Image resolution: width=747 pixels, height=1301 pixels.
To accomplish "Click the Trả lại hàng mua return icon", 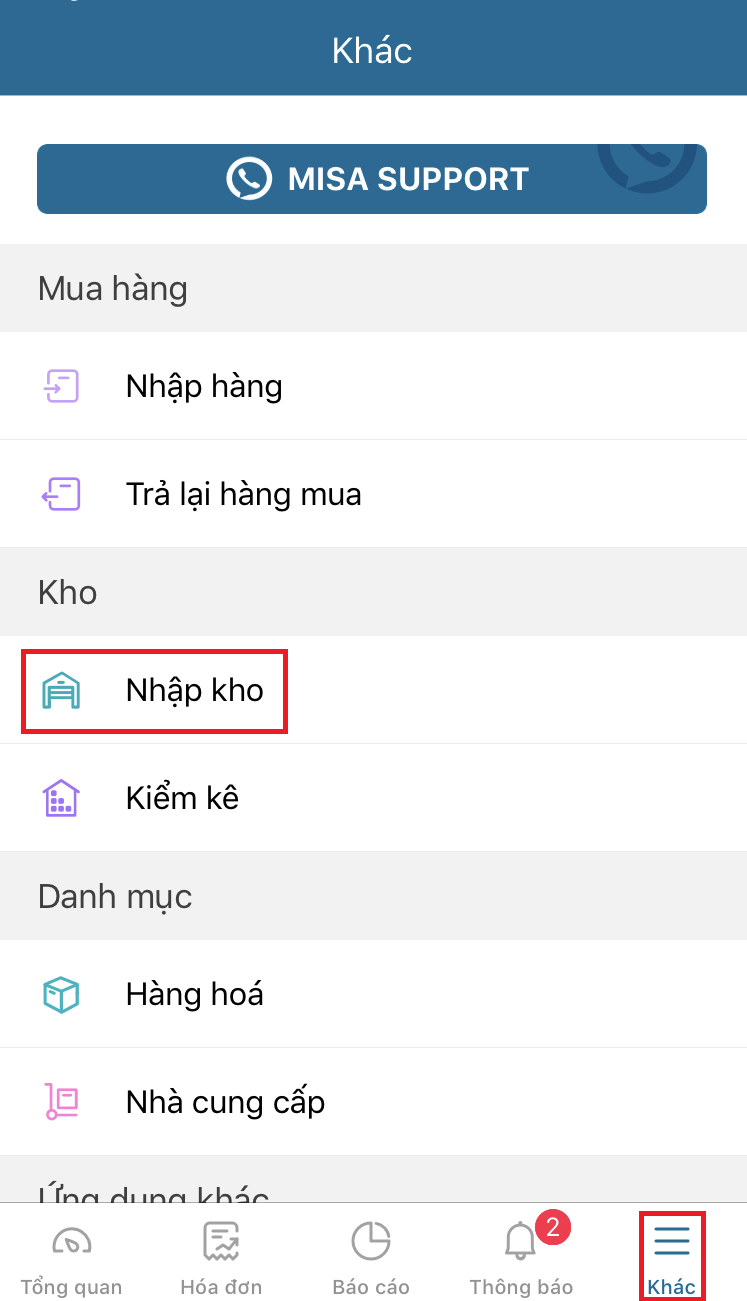I will tap(62, 494).
